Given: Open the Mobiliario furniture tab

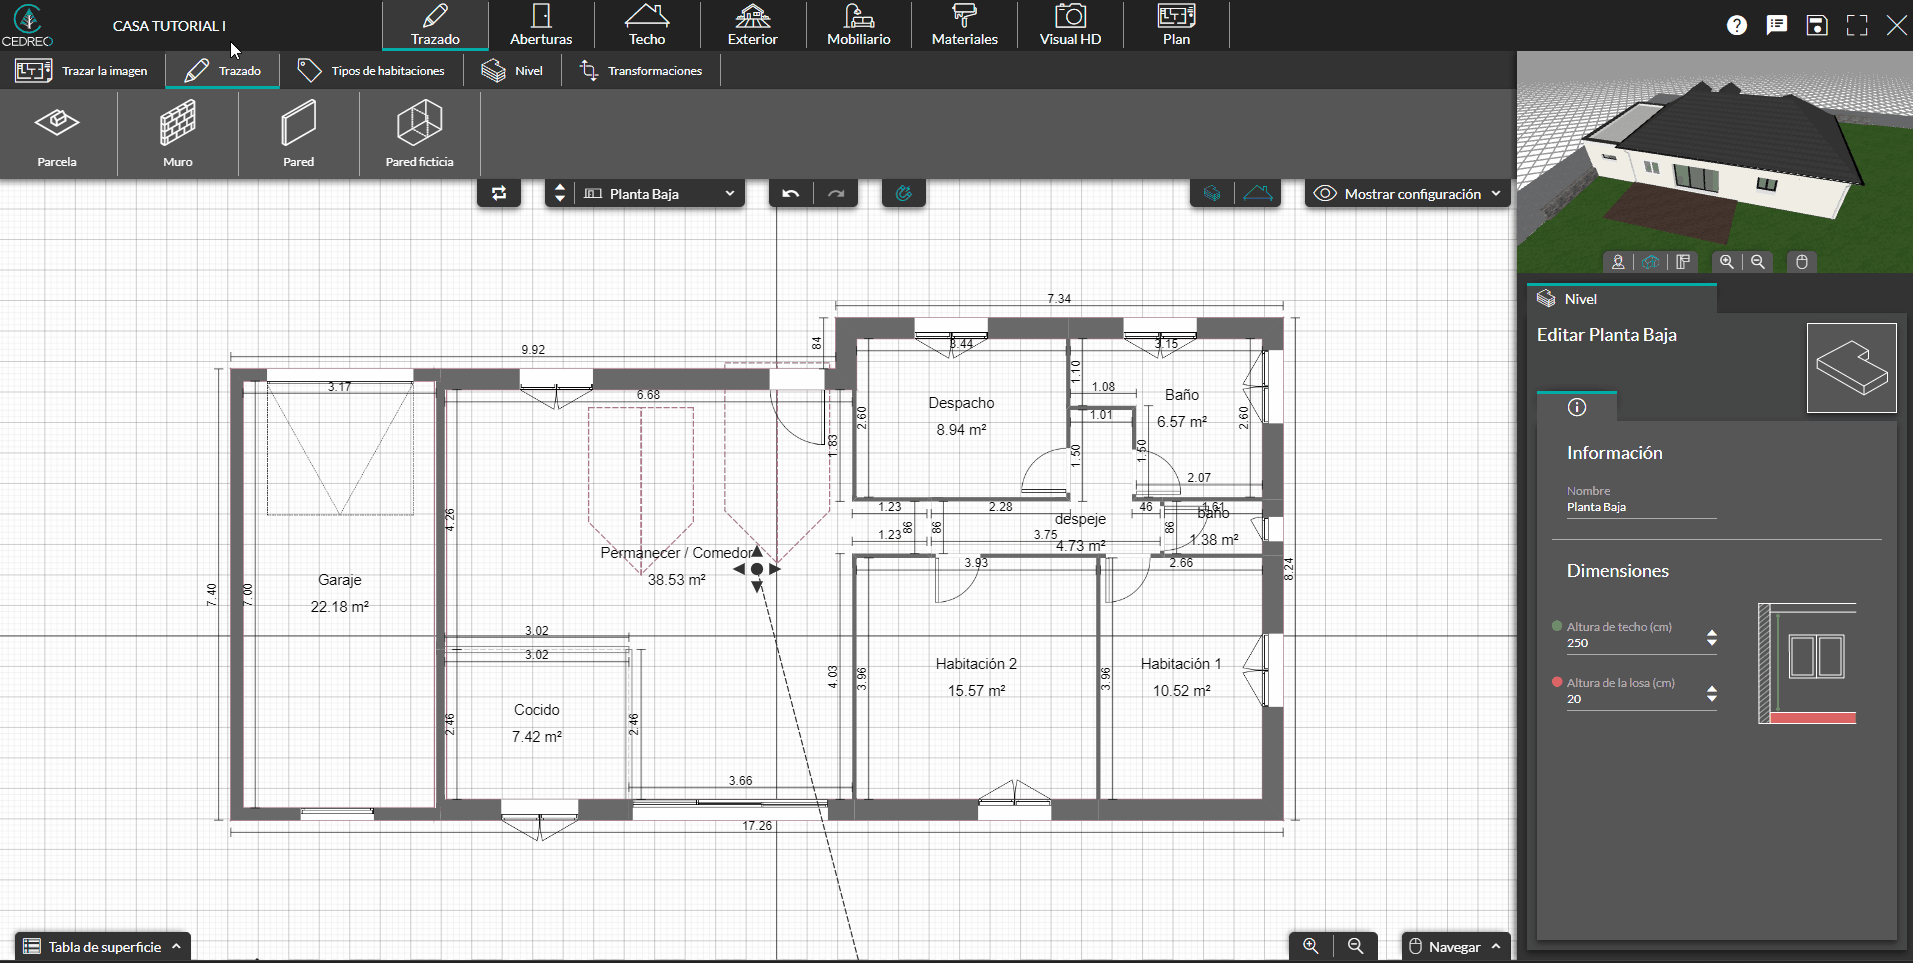Looking at the screenshot, I should tap(858, 25).
